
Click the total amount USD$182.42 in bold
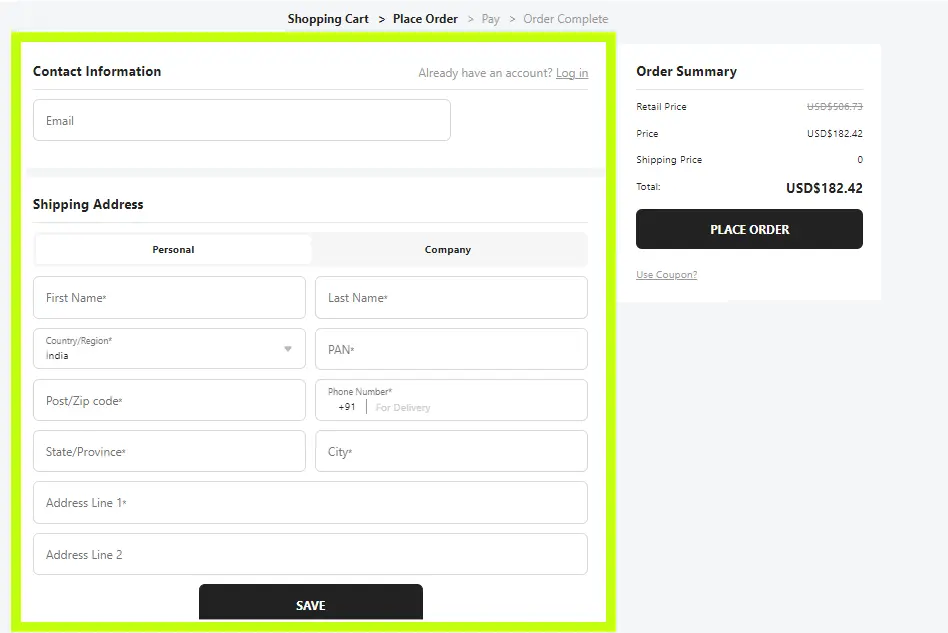tap(824, 188)
